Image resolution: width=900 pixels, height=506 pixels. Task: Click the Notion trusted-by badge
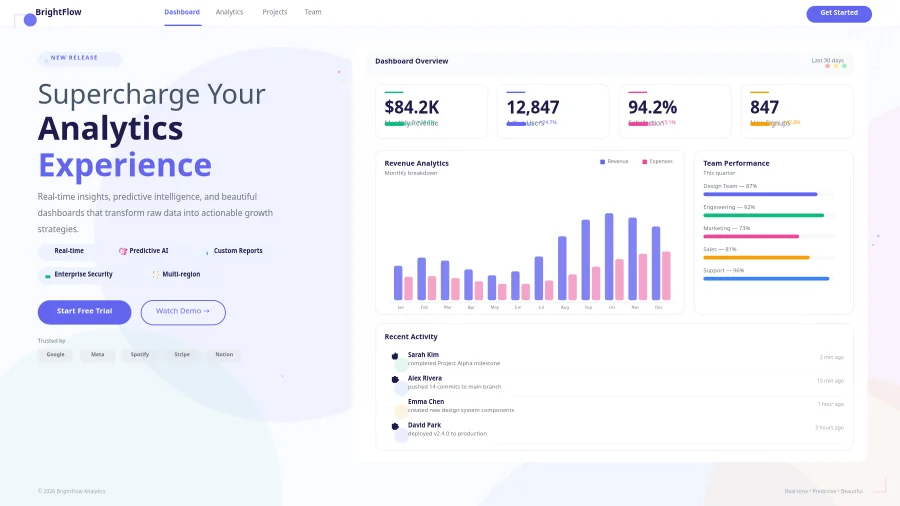point(224,355)
